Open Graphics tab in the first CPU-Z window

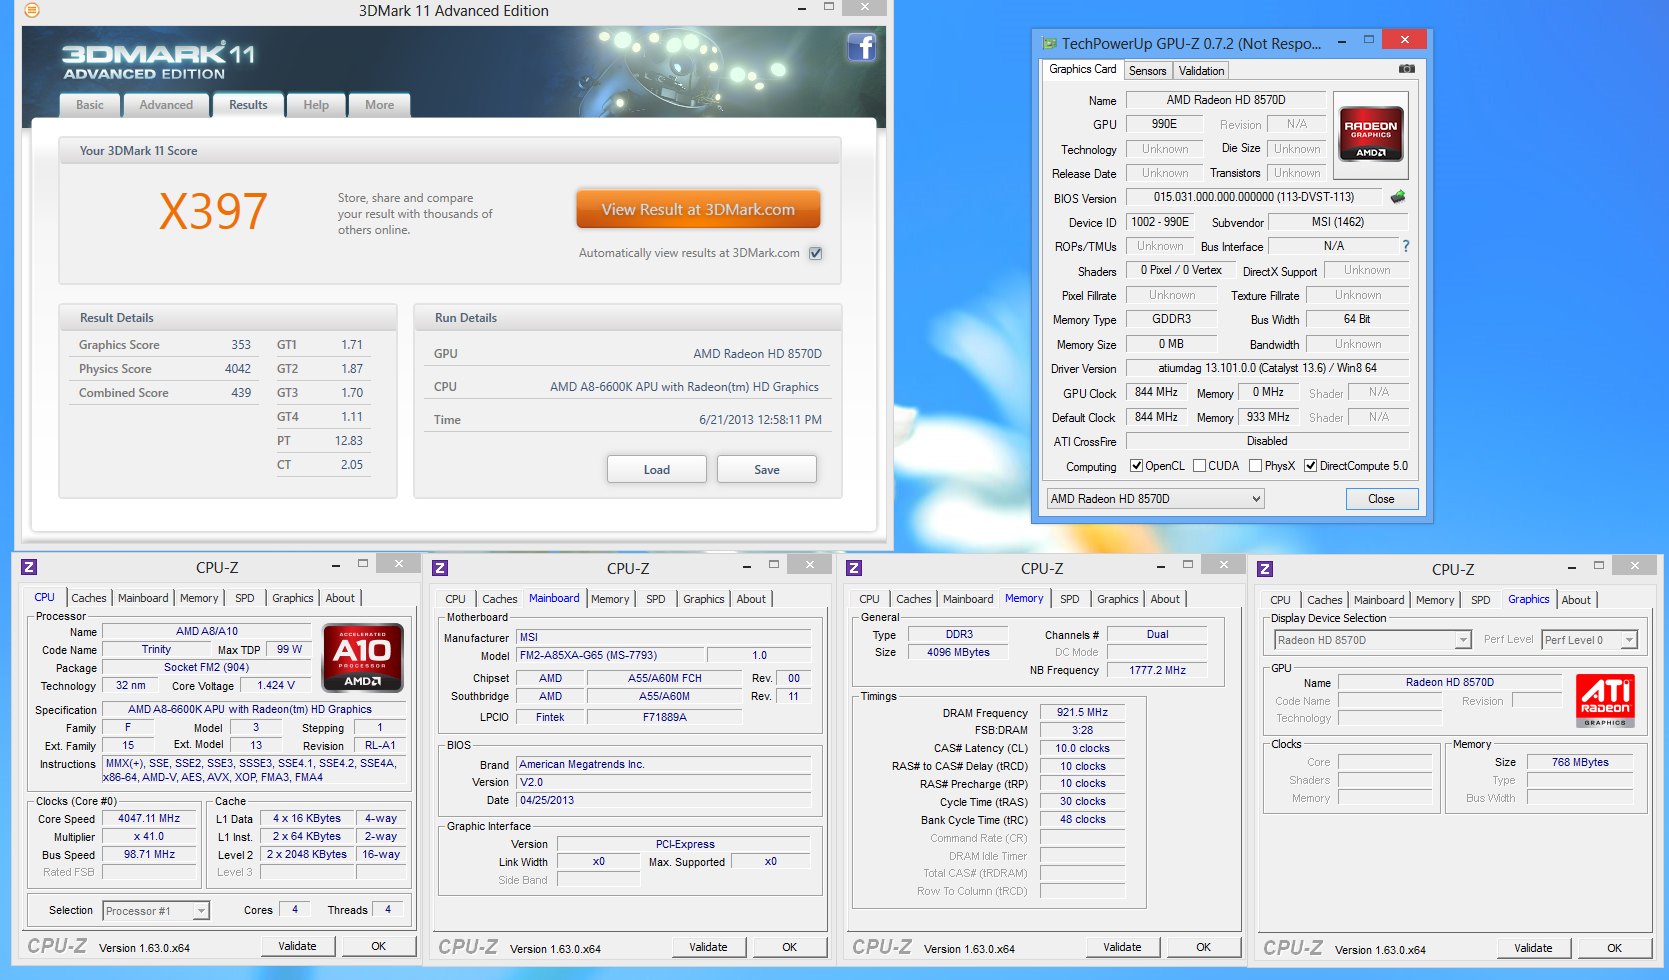point(293,598)
